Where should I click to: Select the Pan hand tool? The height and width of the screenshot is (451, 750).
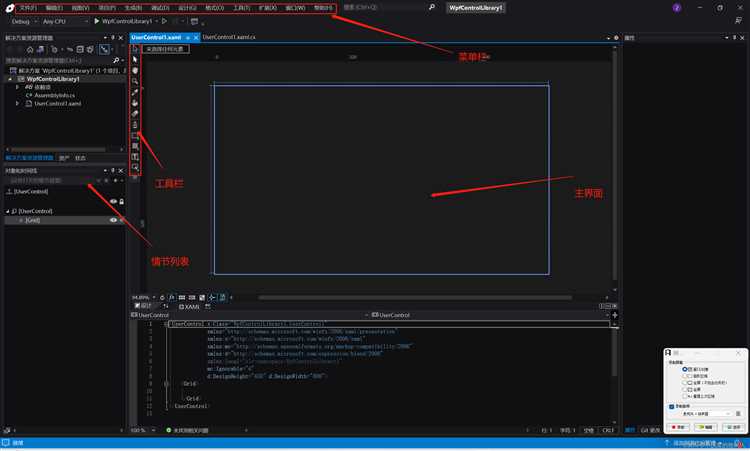click(x=135, y=70)
